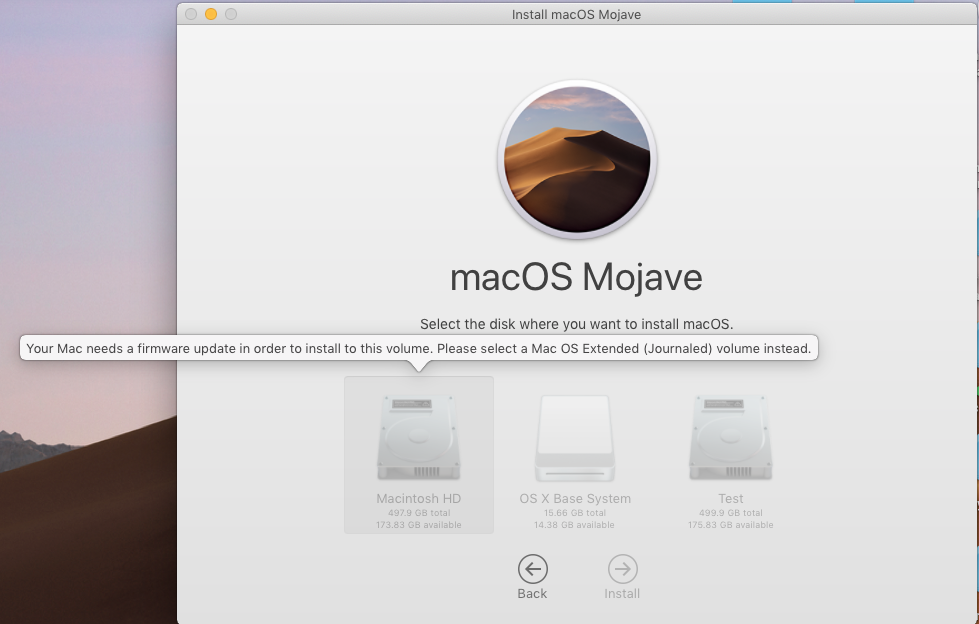Image resolution: width=979 pixels, height=624 pixels.
Task: Click the large "macOS Mojave" heading
Action: coord(576,277)
